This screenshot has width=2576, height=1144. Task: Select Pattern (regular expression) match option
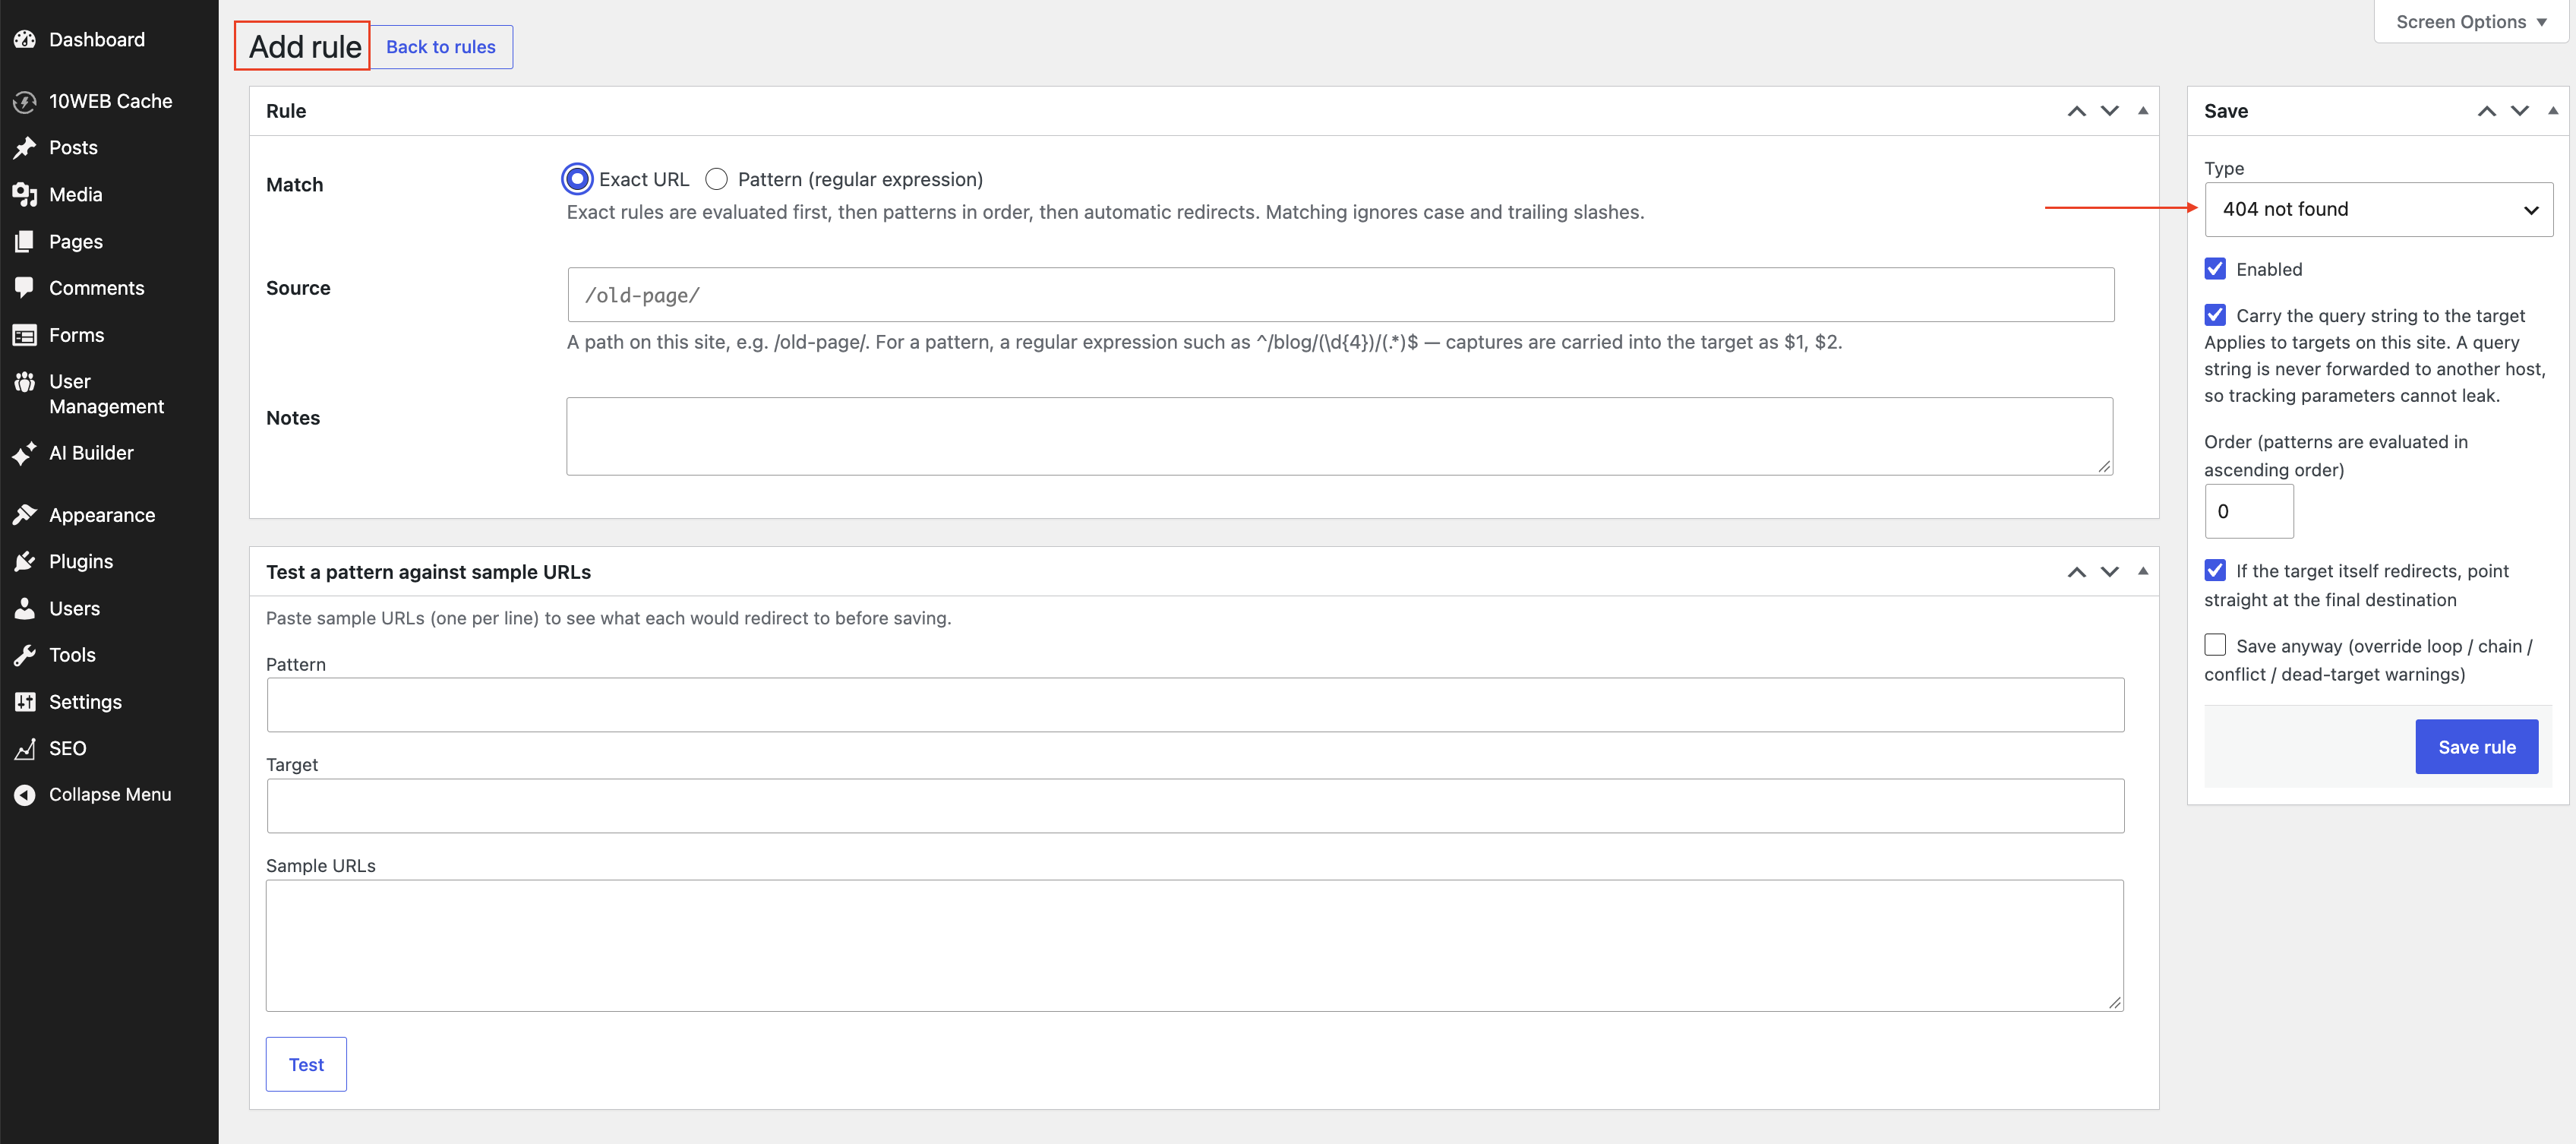[x=716, y=179]
